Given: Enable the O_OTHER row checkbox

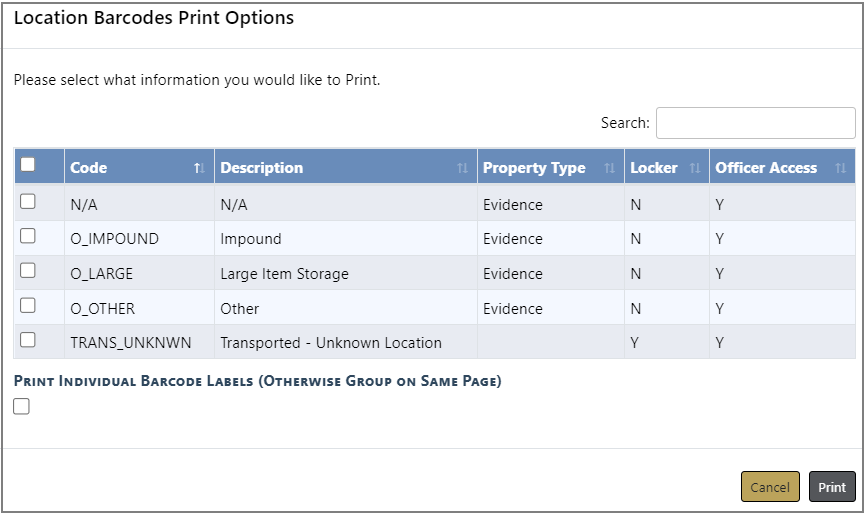Looking at the screenshot, I should pyautogui.click(x=28, y=306).
